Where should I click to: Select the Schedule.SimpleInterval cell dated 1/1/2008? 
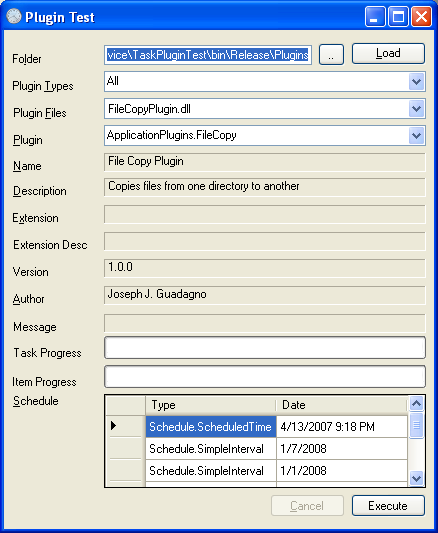pos(211,471)
